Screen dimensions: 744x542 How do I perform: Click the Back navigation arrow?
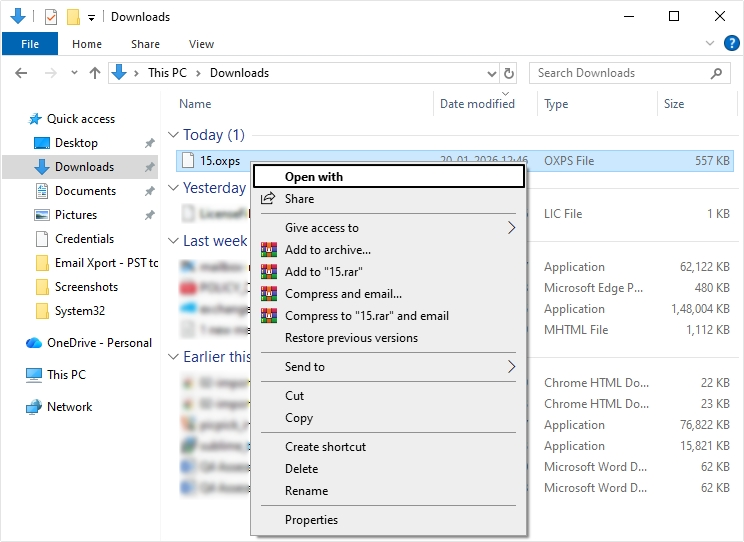click(21, 73)
